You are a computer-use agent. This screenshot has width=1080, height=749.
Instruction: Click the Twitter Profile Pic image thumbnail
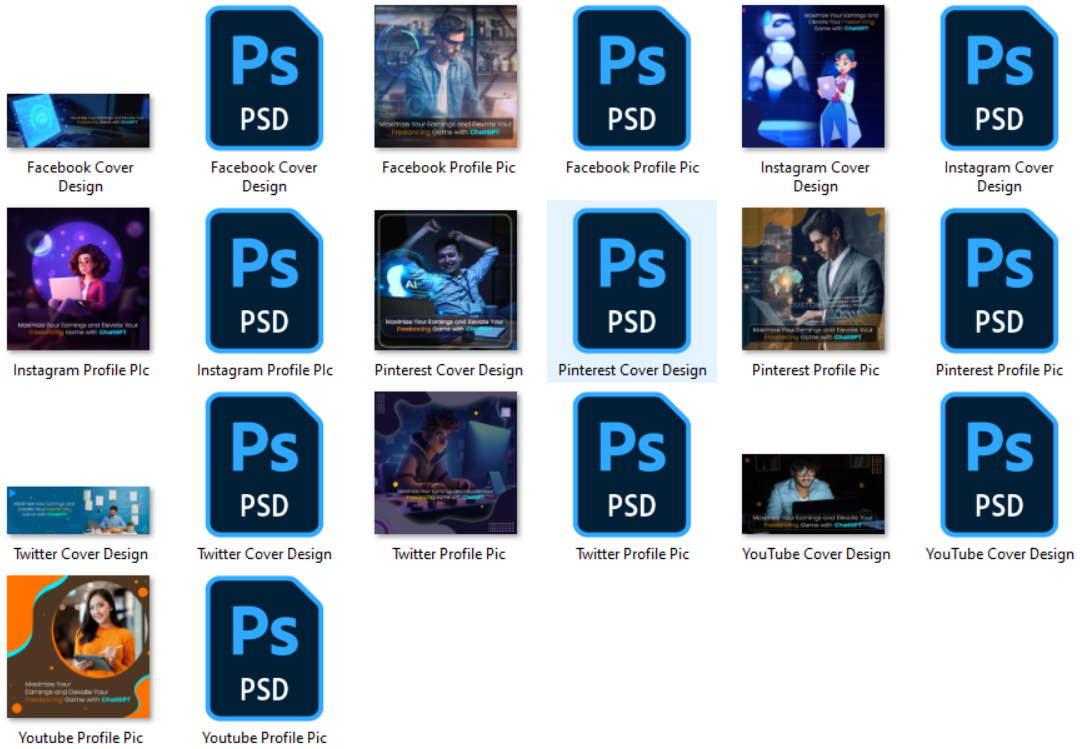(446, 463)
